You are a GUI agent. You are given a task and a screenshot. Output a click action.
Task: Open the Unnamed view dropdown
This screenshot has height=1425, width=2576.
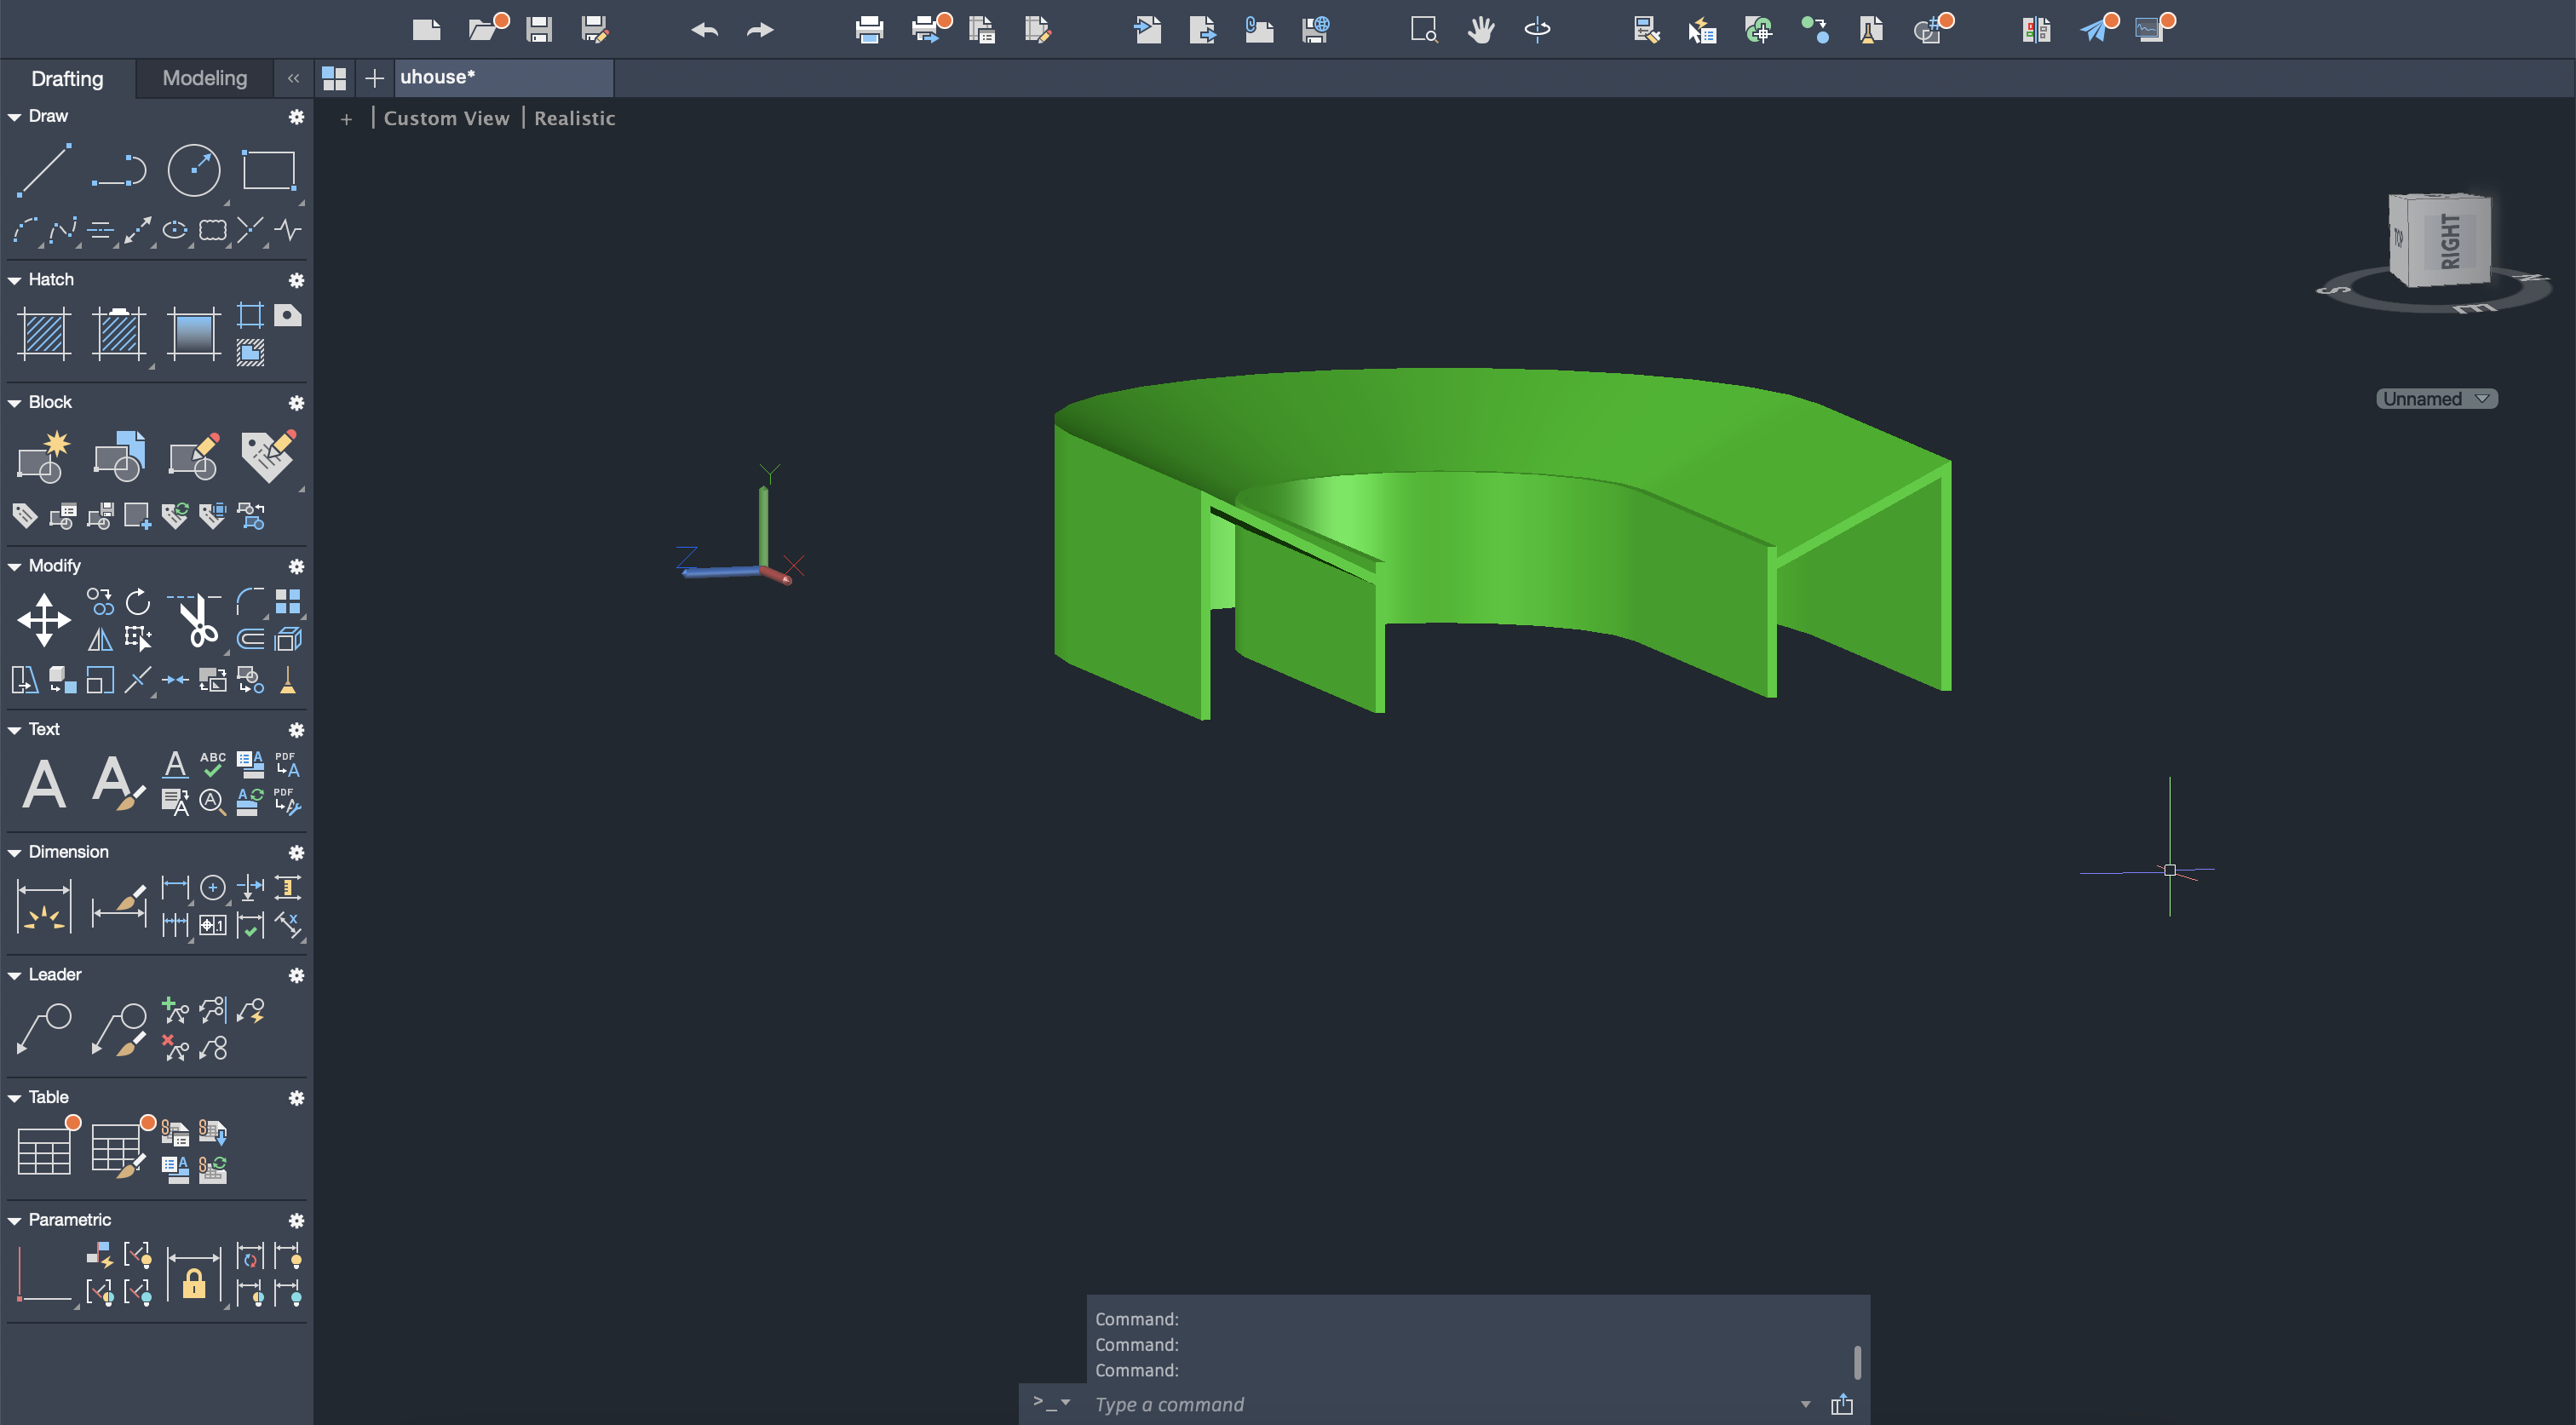2436,399
